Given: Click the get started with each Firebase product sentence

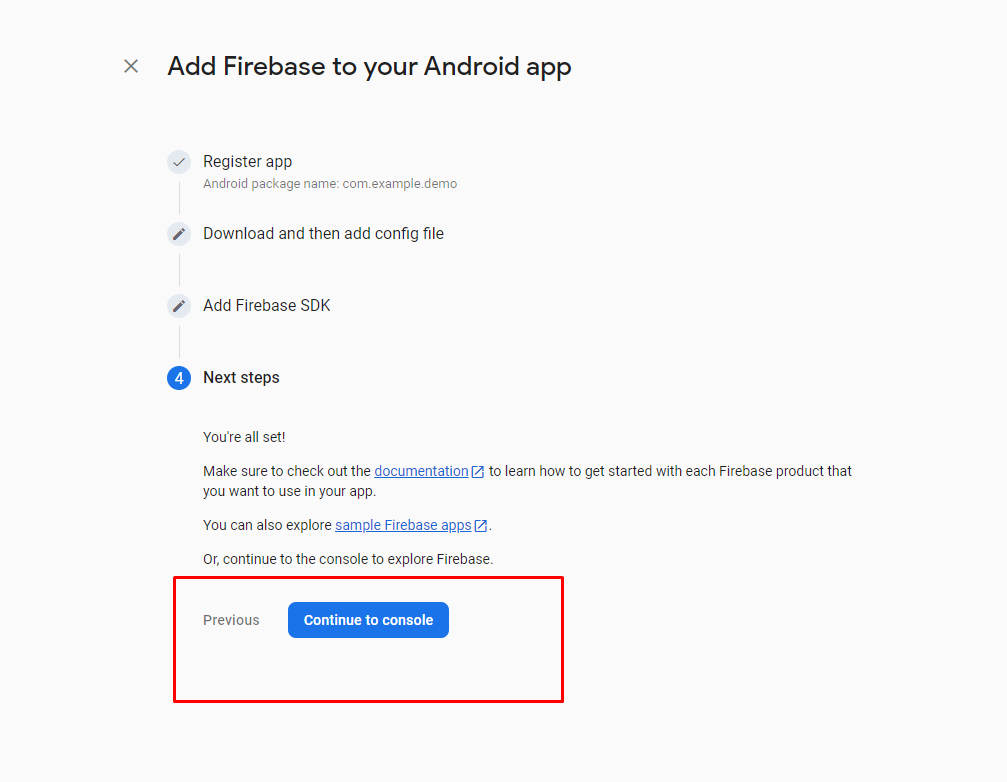Looking at the screenshot, I should tap(670, 471).
